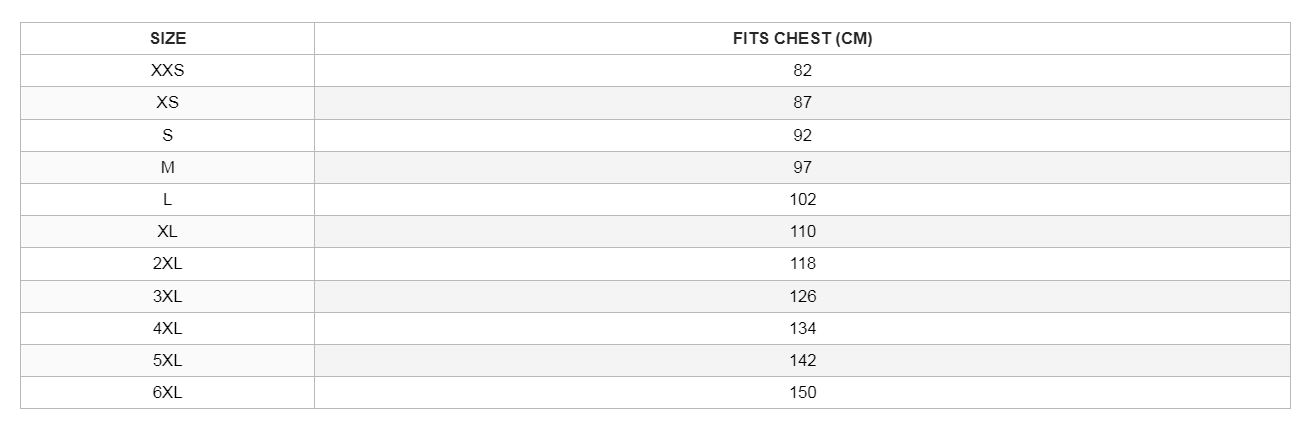Click the chest value 110
Viewport: 1313px width, 432px height.
802,231
